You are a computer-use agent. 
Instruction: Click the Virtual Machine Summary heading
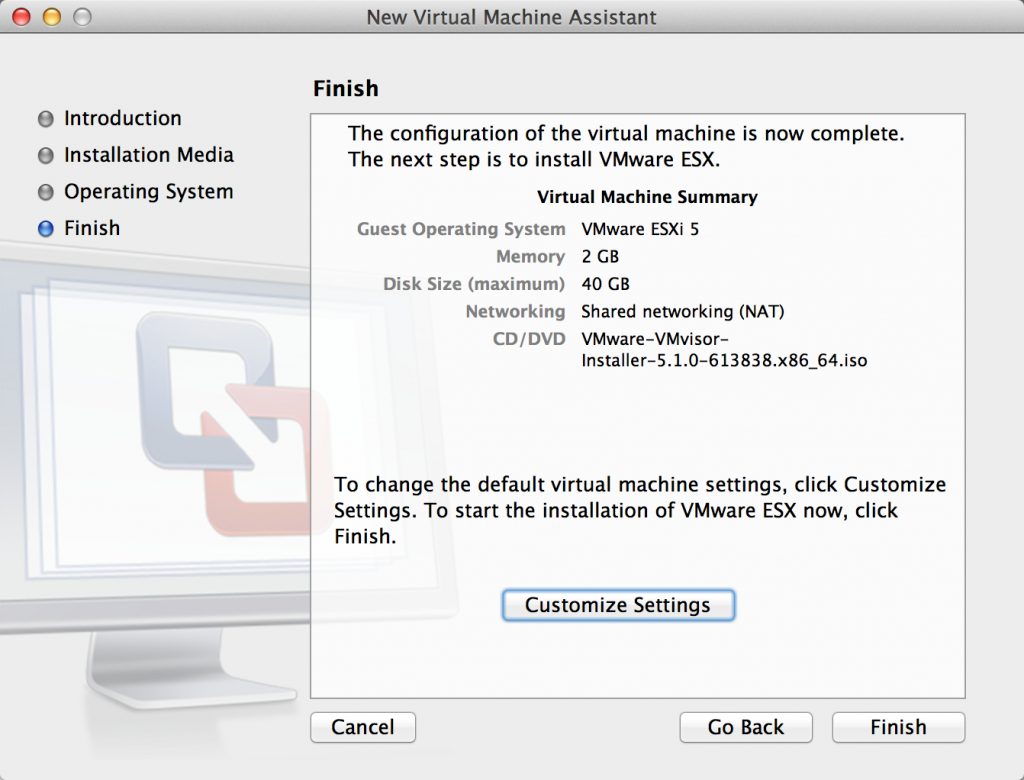tap(647, 197)
